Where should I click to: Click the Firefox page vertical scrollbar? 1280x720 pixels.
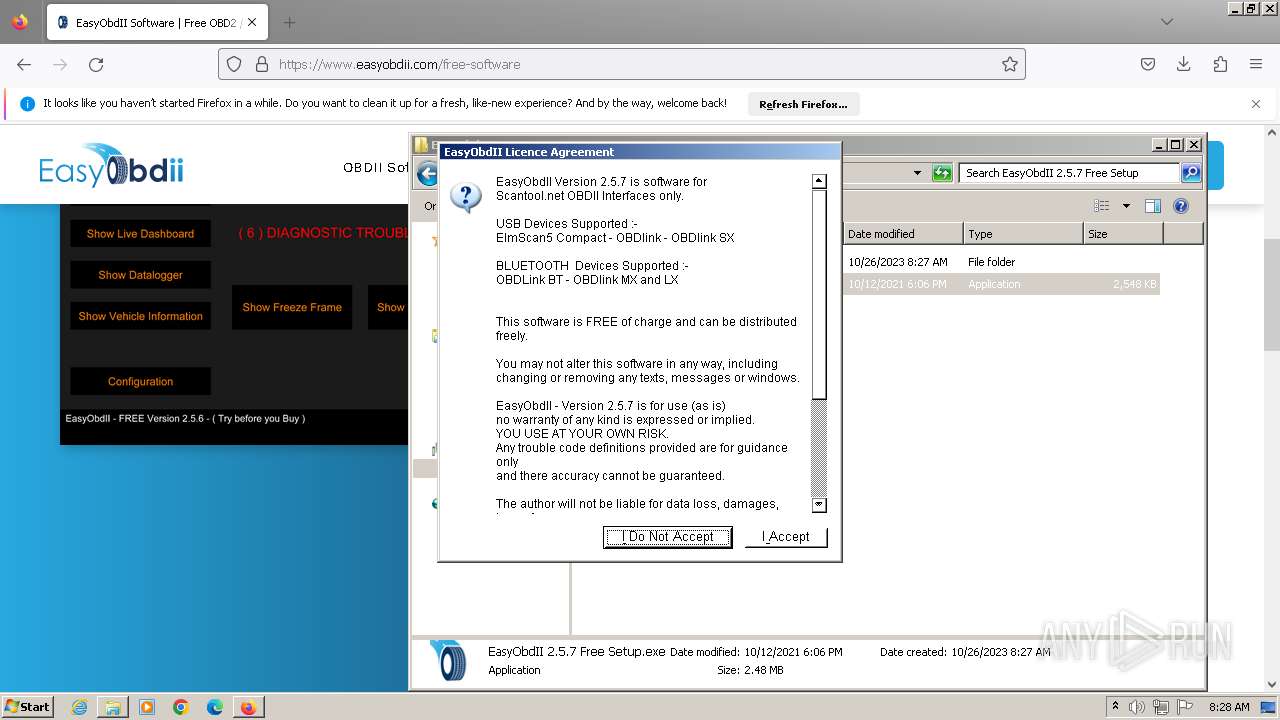[1272, 295]
